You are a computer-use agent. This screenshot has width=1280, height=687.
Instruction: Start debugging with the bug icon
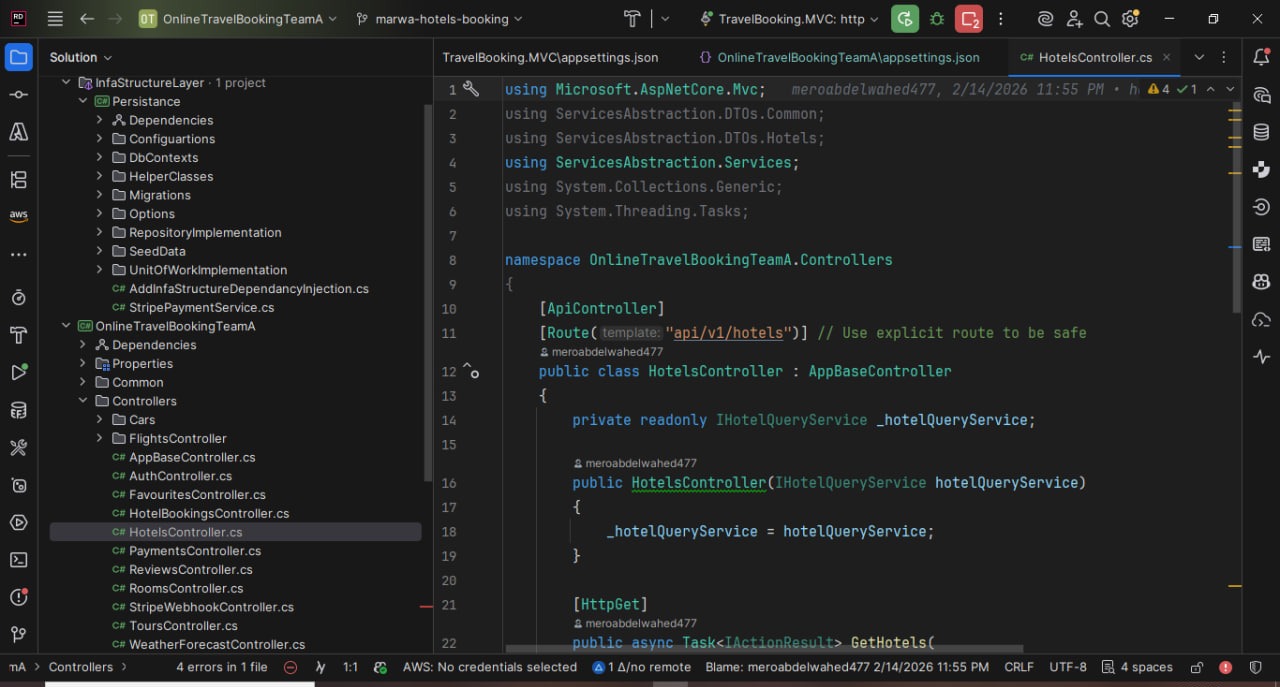click(x=936, y=18)
